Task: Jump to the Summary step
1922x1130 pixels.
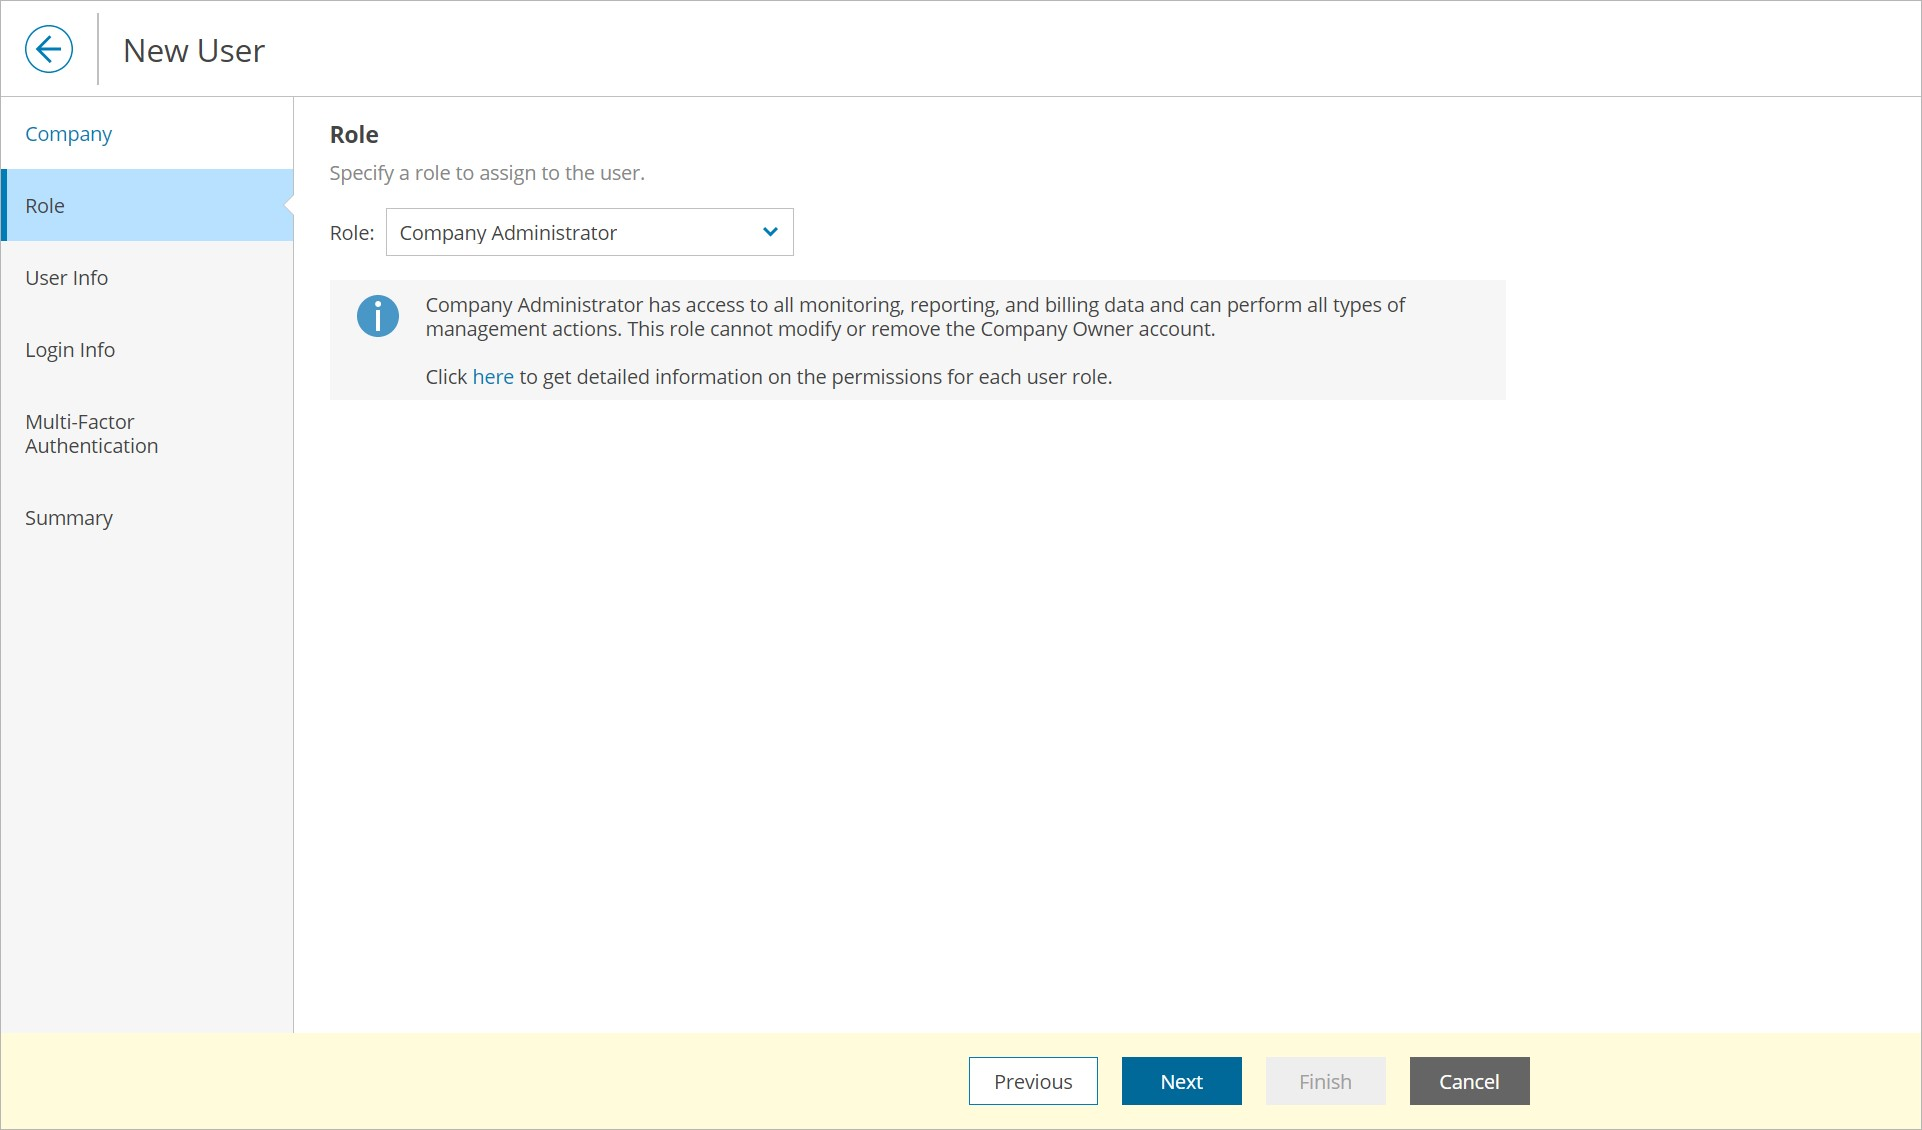Action: click(x=69, y=518)
